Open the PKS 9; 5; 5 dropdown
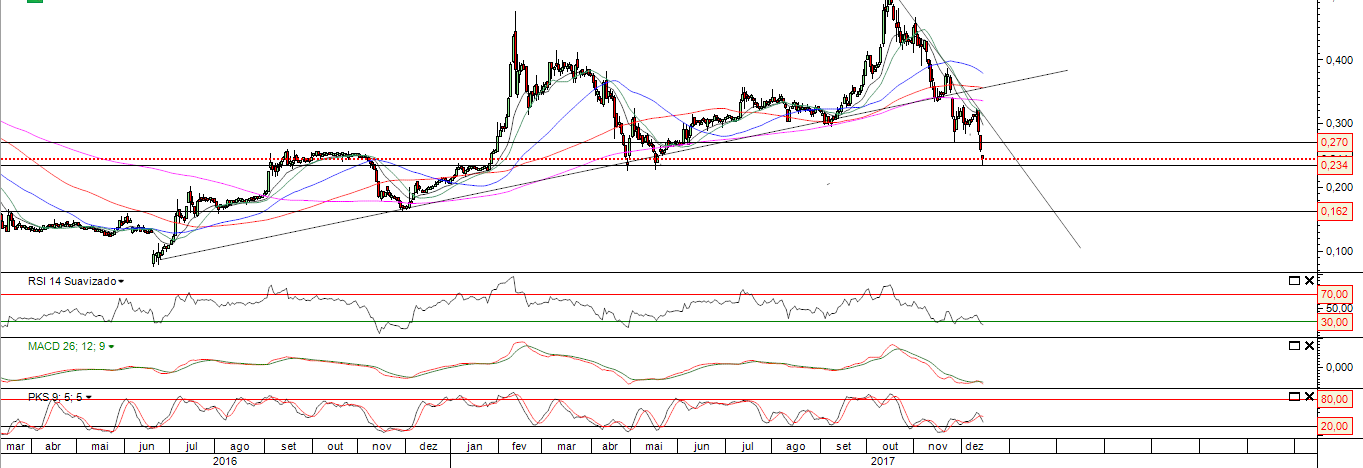The image size is (1363, 468). [x=89, y=397]
